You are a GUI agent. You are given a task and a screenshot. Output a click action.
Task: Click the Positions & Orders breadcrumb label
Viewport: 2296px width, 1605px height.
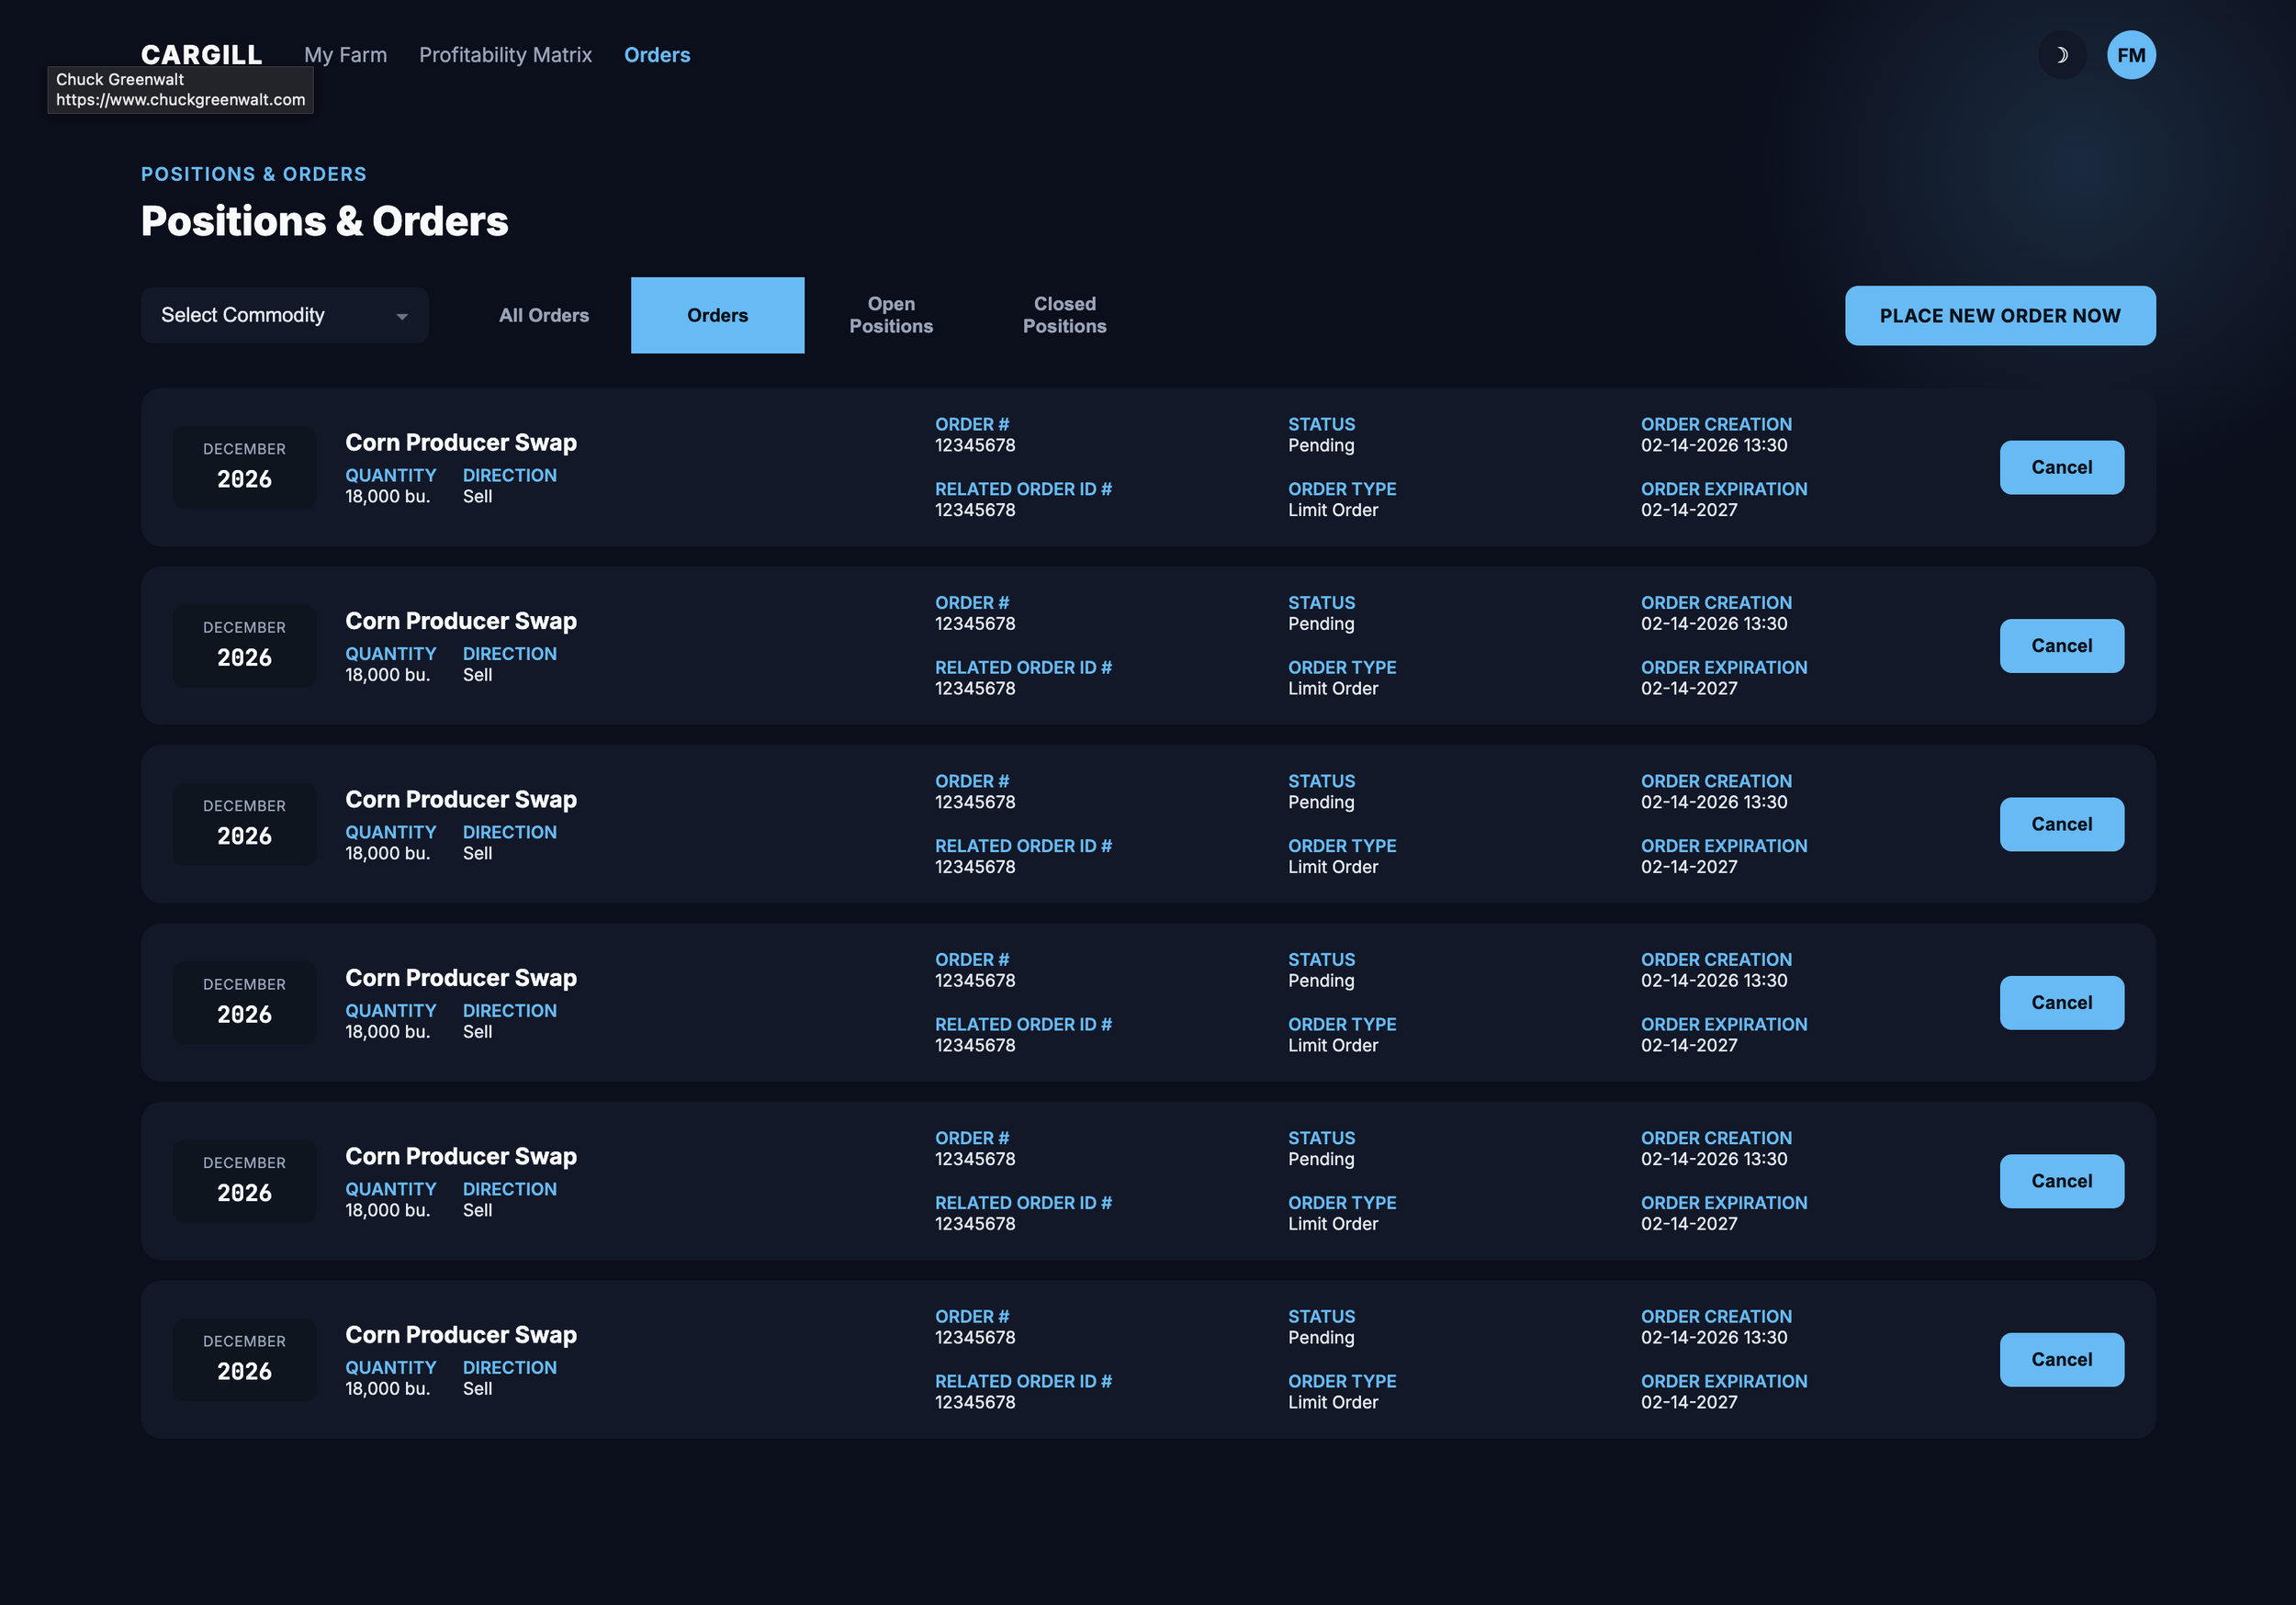click(254, 174)
